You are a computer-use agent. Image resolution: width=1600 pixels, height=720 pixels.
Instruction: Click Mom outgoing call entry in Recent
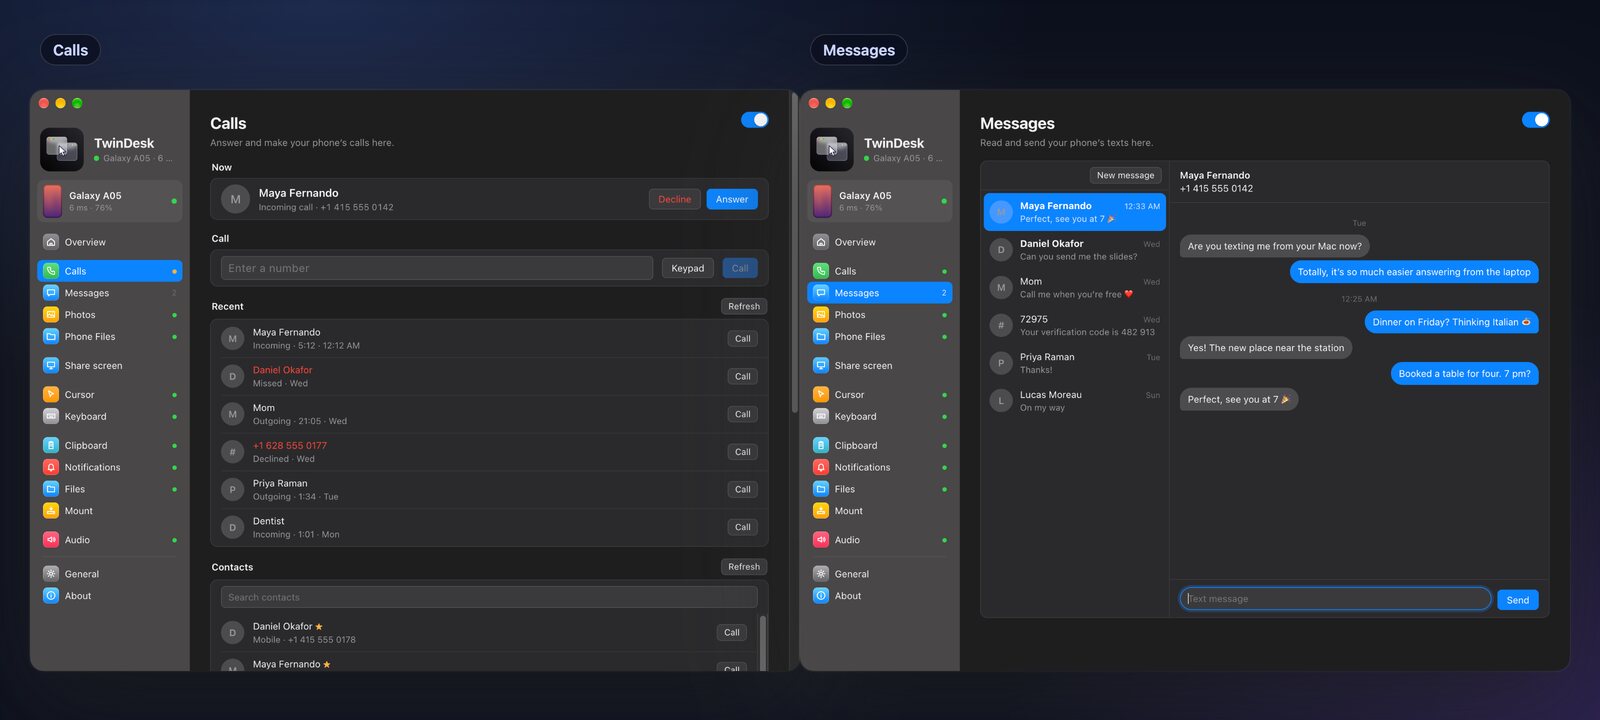pyautogui.click(x=489, y=414)
